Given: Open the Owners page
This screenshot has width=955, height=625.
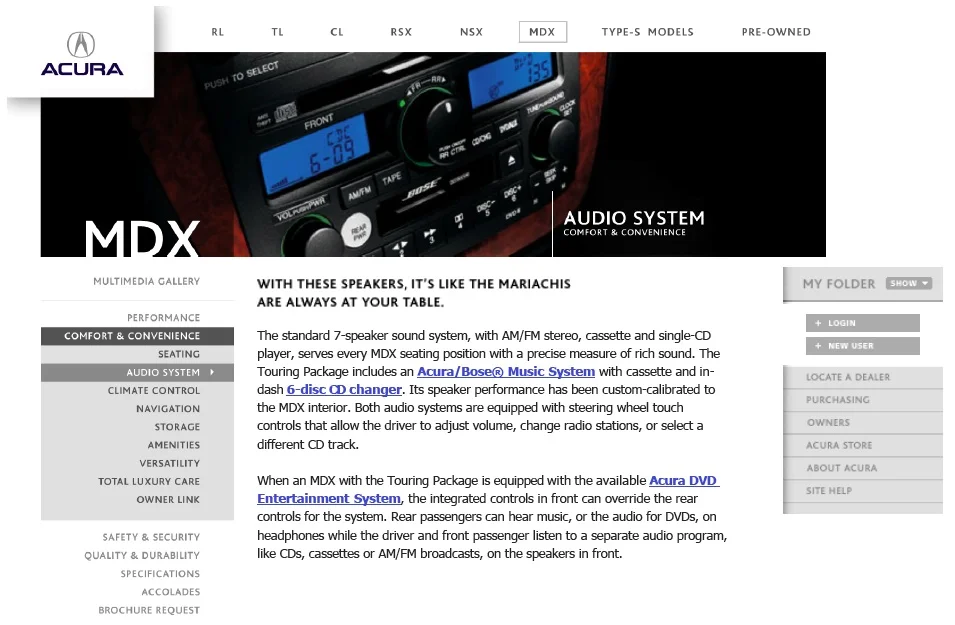Looking at the screenshot, I should [828, 423].
